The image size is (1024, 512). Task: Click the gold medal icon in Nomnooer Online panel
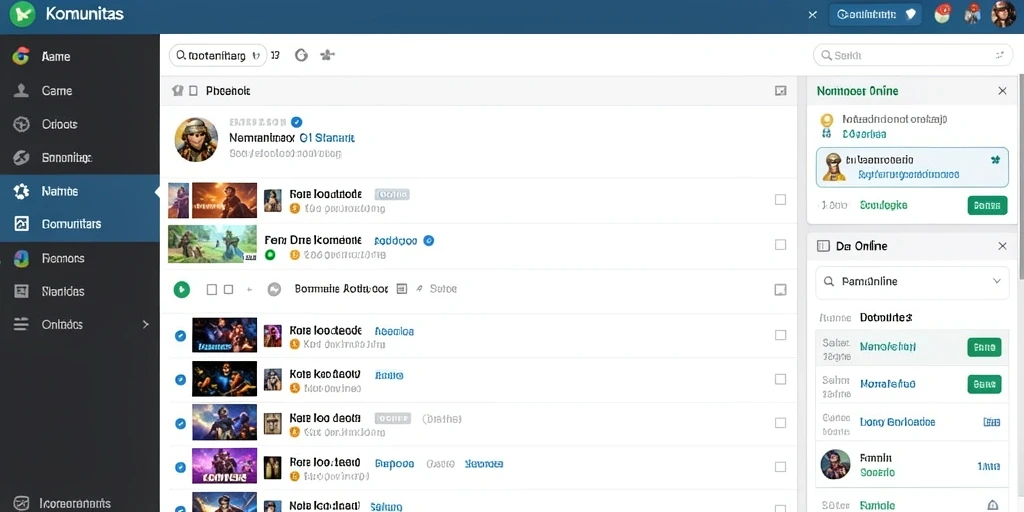[827, 120]
